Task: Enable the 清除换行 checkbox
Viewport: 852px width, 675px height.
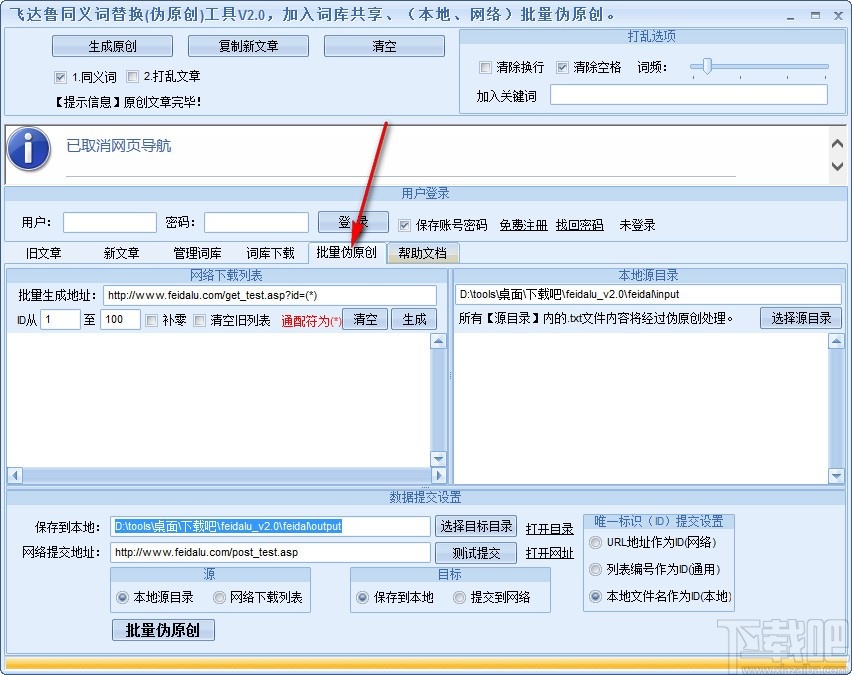Action: tap(485, 67)
